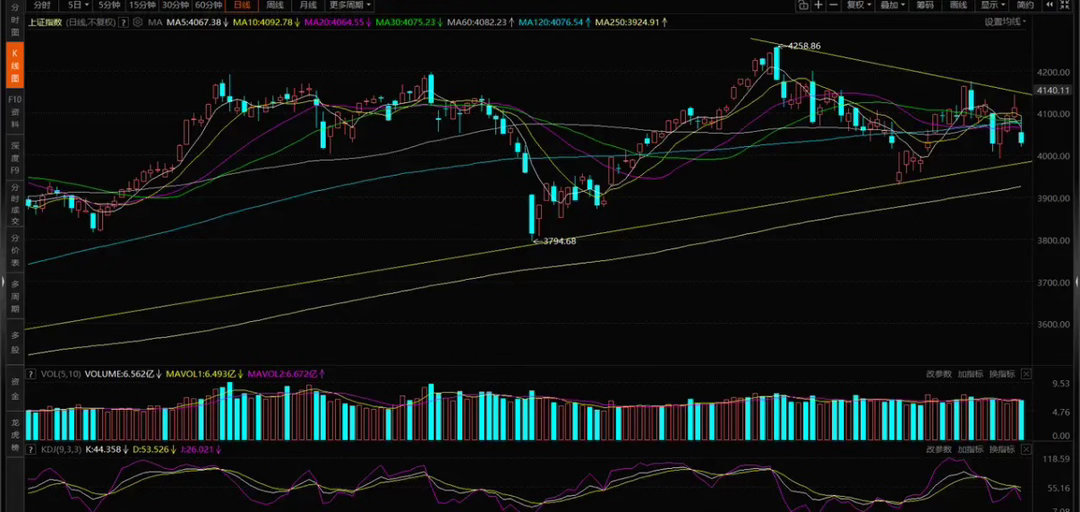Image resolution: width=1080 pixels, height=512 pixels.
Task: Switch to the 60分钟 period
Action: [x=211, y=5]
